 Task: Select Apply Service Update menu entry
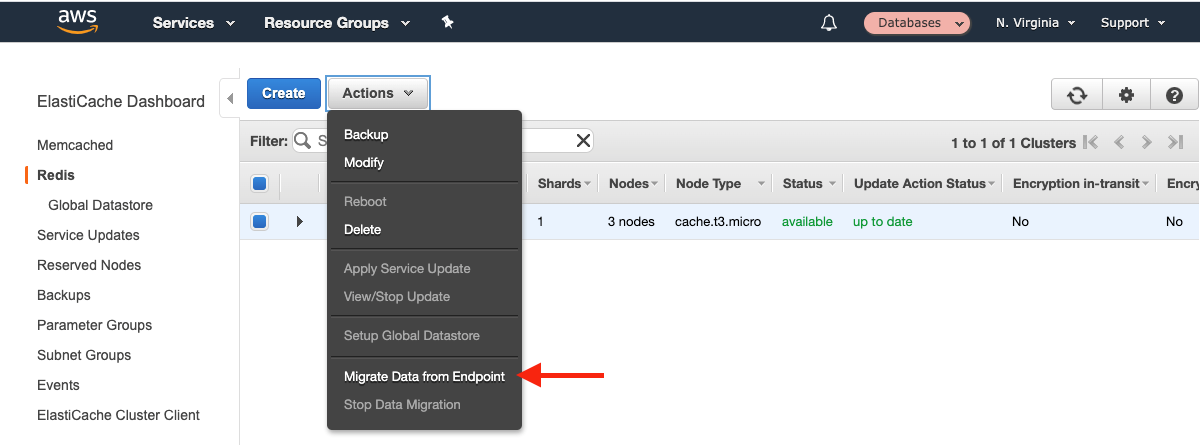pyautogui.click(x=407, y=268)
